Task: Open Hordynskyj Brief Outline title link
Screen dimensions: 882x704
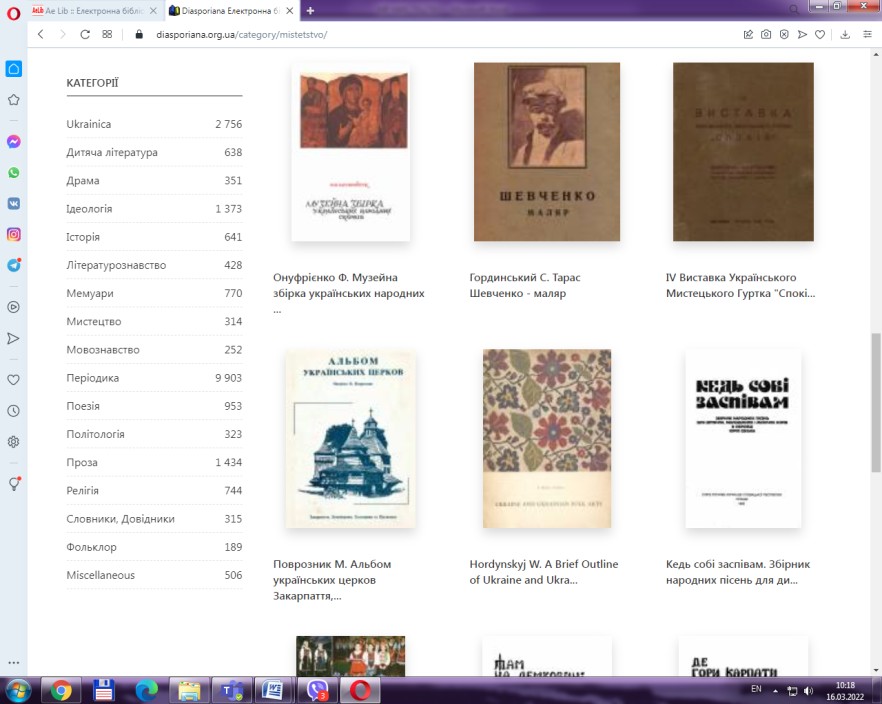Action: [544, 572]
